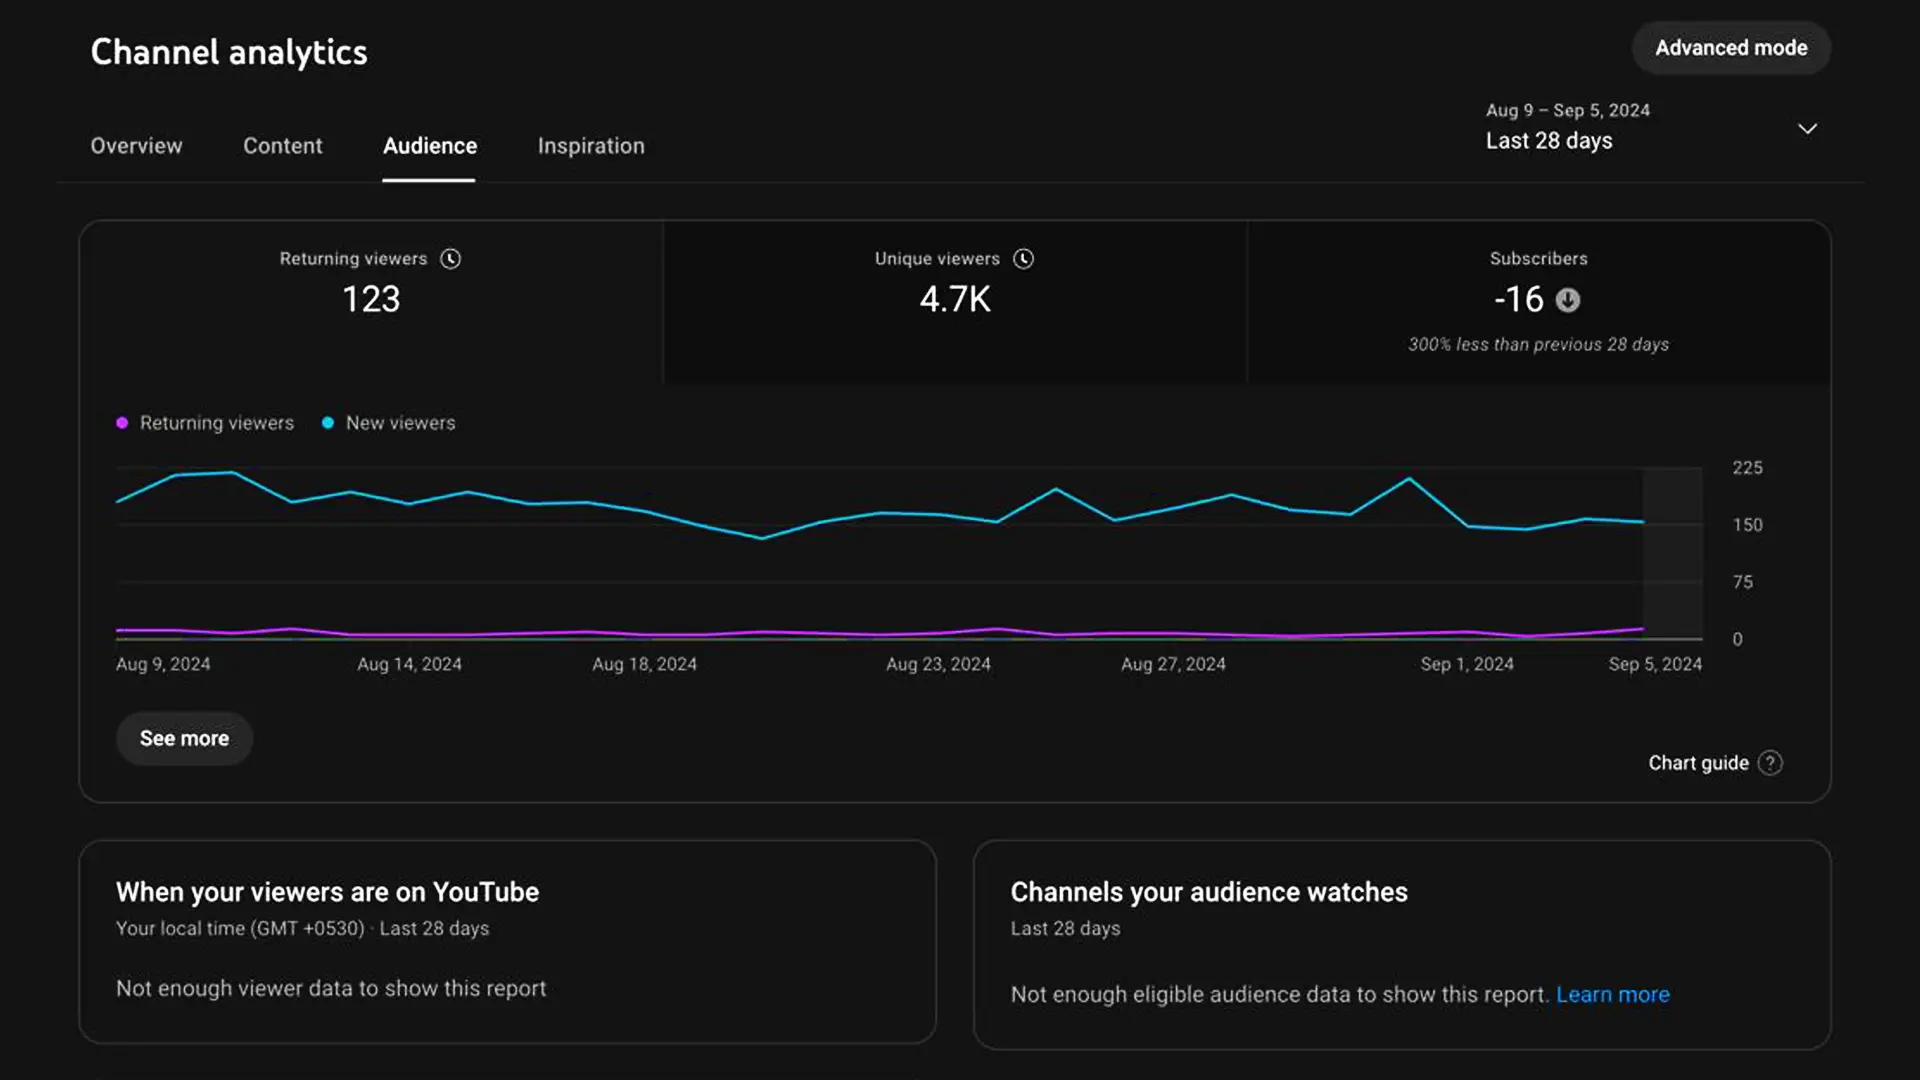Select the Subscribers metric card
The height and width of the screenshot is (1080, 1920).
[x=1539, y=302]
